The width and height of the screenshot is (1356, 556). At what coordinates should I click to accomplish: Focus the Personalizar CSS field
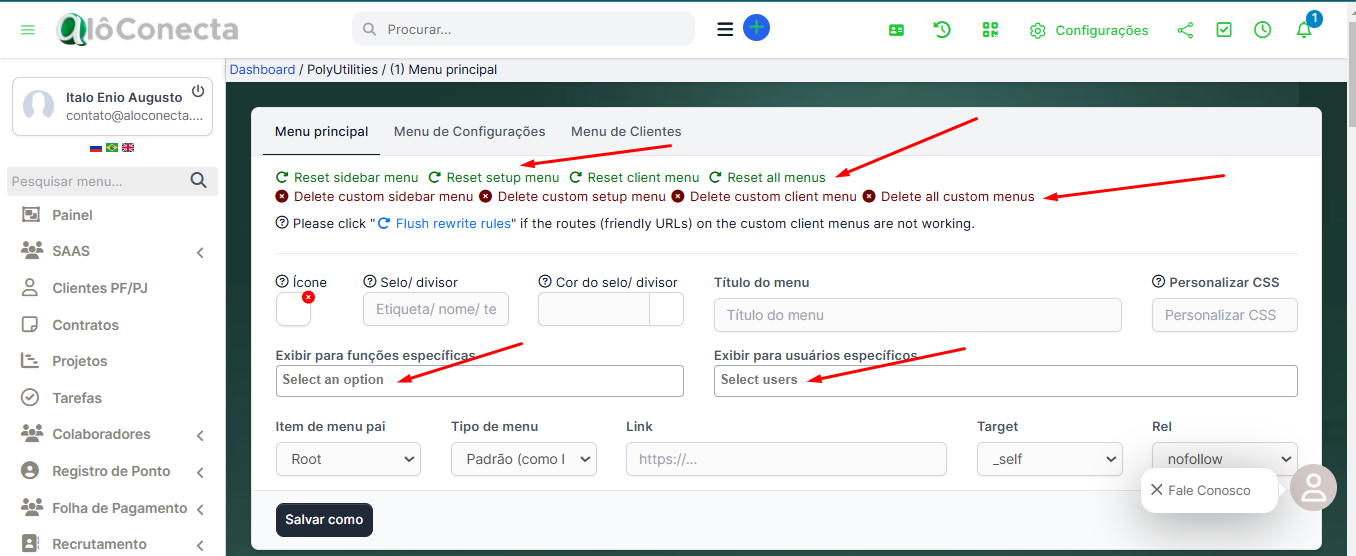[1225, 315]
